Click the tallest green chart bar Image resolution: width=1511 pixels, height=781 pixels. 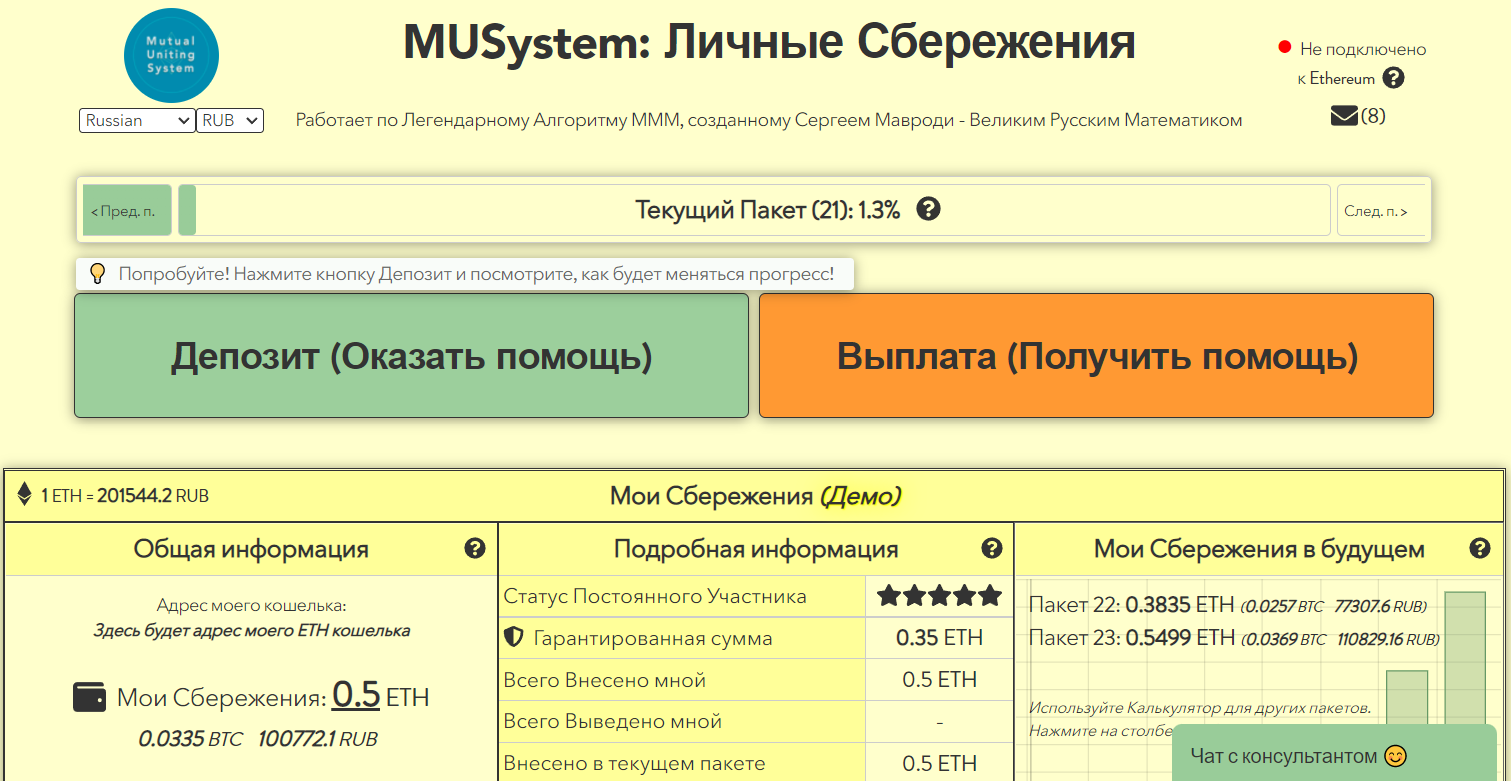click(1465, 658)
